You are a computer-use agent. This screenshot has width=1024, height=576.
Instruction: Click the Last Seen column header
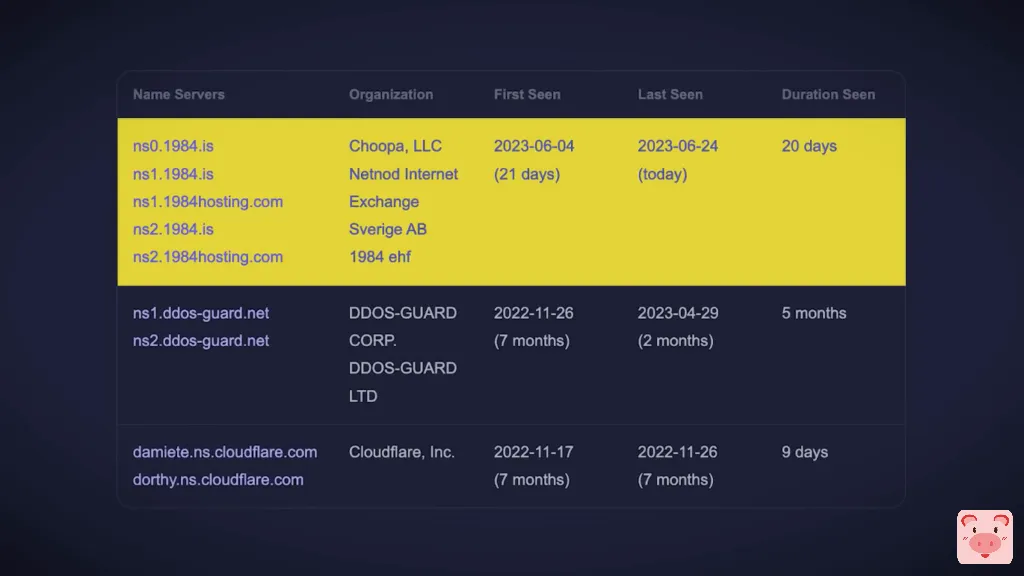click(670, 94)
